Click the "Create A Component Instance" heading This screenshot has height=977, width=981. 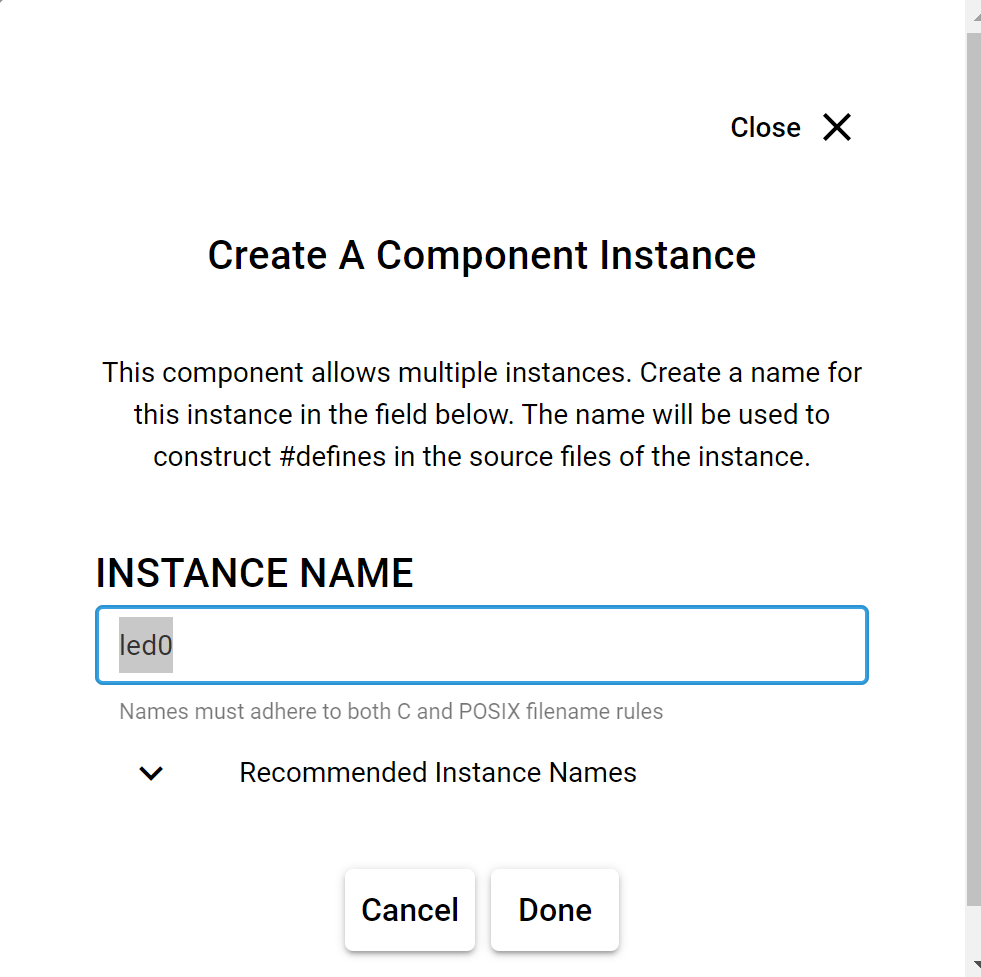click(x=482, y=255)
